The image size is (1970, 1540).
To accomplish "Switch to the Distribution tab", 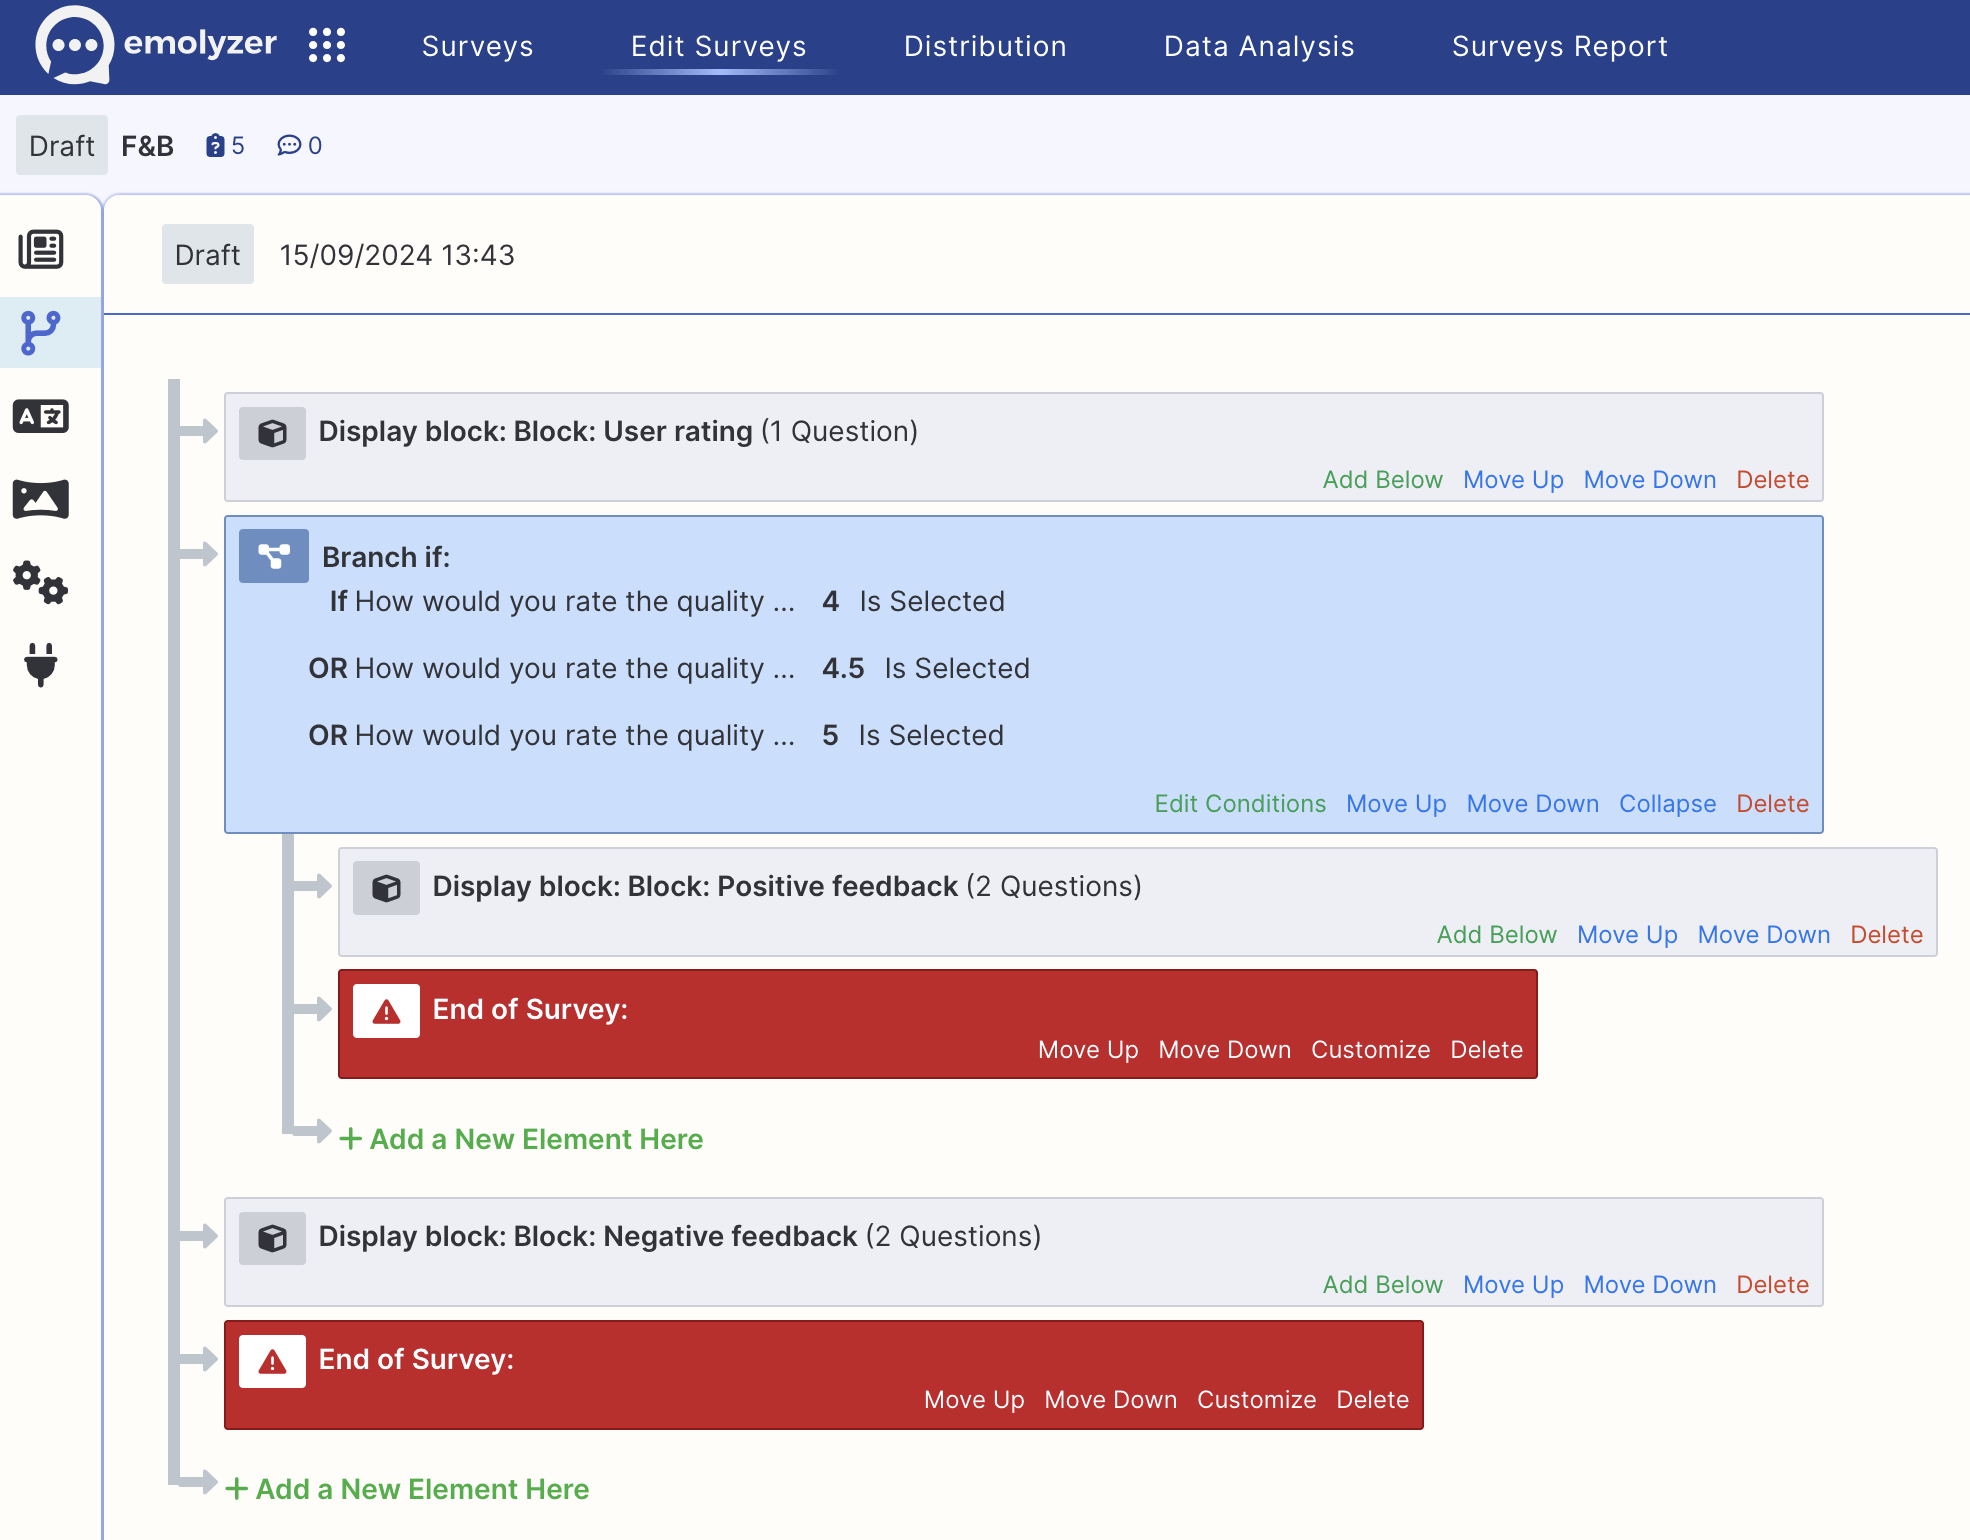I will [985, 46].
